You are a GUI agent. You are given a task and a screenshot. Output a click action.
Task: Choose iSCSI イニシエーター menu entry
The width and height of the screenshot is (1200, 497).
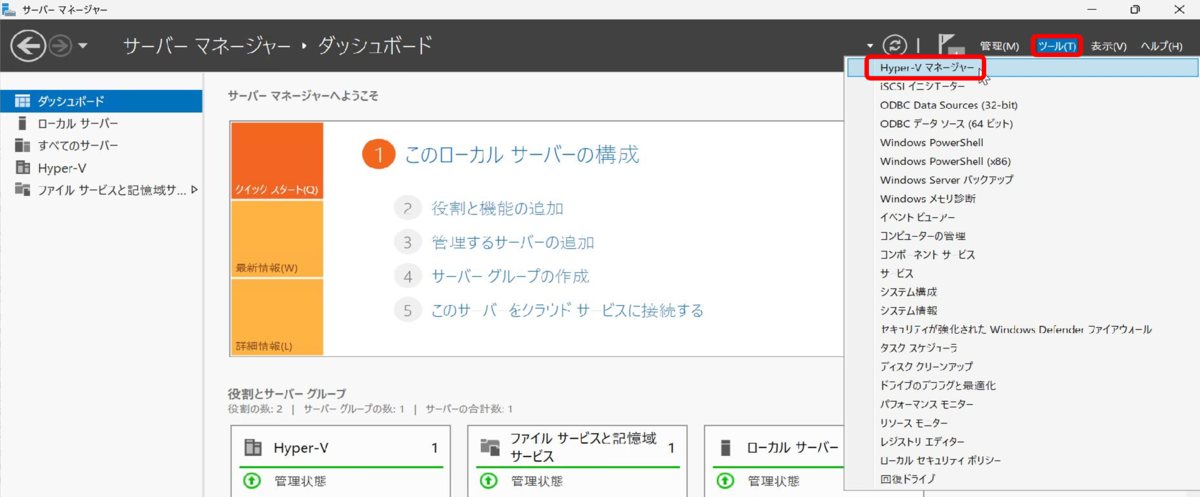click(1022, 86)
